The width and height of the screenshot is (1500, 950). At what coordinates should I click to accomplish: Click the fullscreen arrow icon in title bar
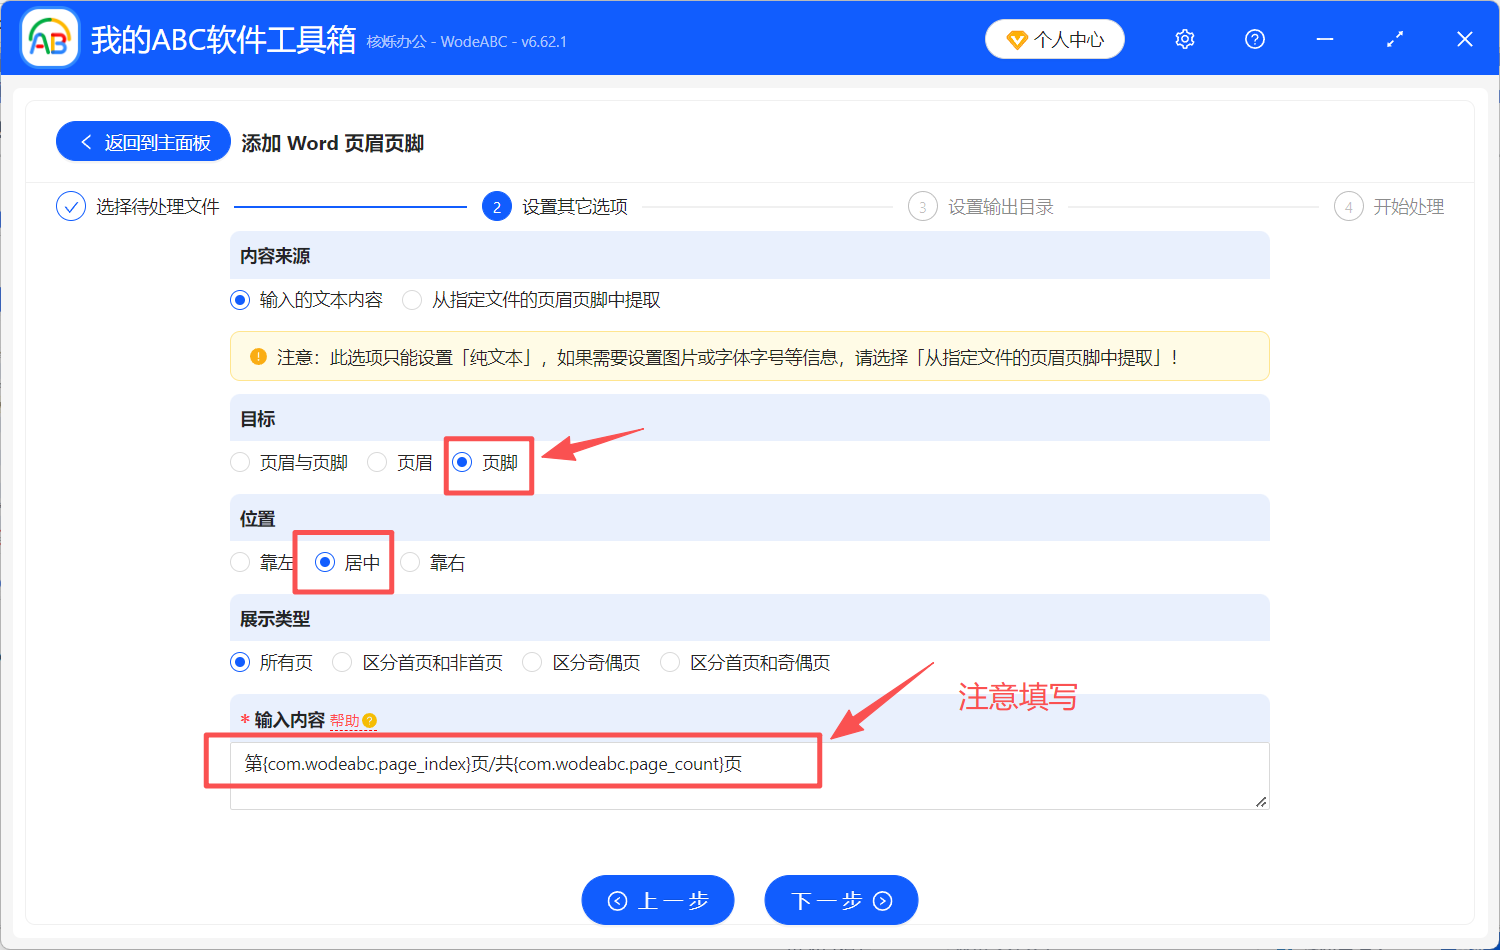click(x=1394, y=38)
